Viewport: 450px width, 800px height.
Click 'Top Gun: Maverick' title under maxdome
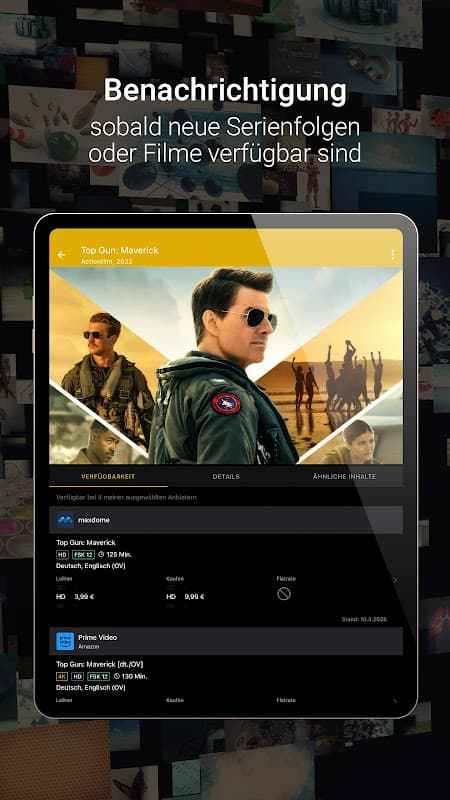[86, 542]
